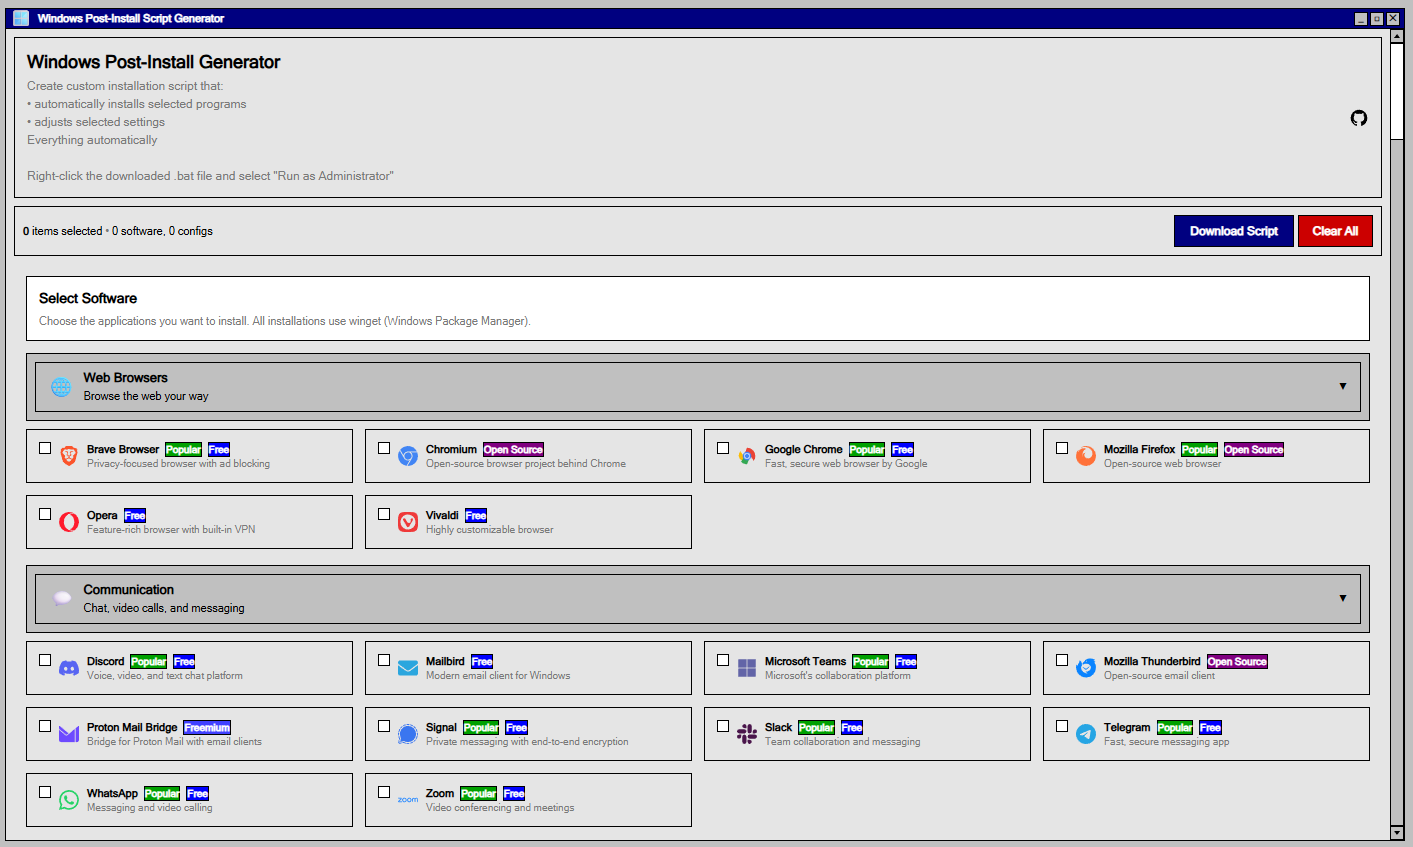Screen dimensions: 1413x847
Task: Click the Brave Browser lion icon
Action: [67, 456]
